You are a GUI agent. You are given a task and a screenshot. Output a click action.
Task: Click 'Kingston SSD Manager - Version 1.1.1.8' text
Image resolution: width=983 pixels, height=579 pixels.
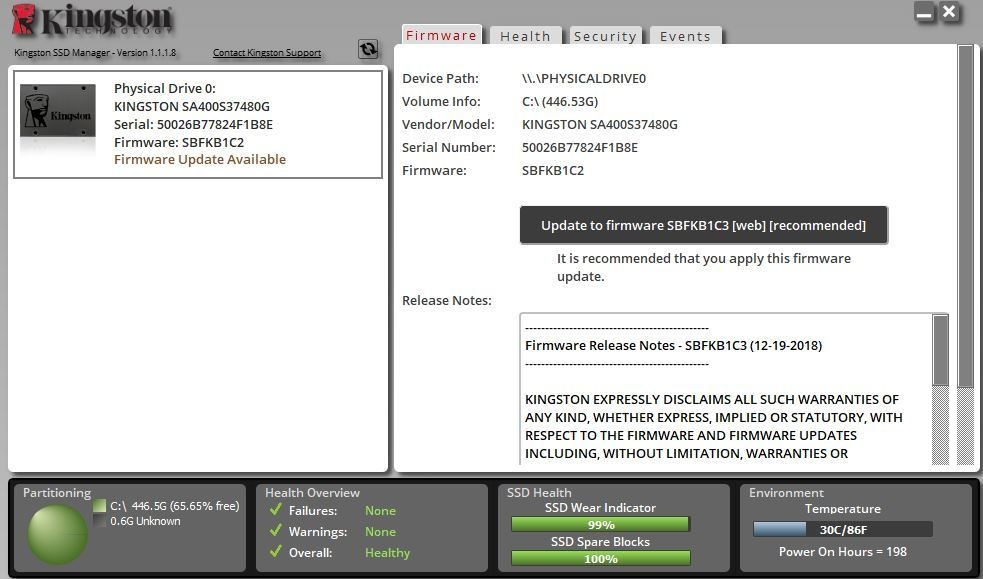click(95, 53)
